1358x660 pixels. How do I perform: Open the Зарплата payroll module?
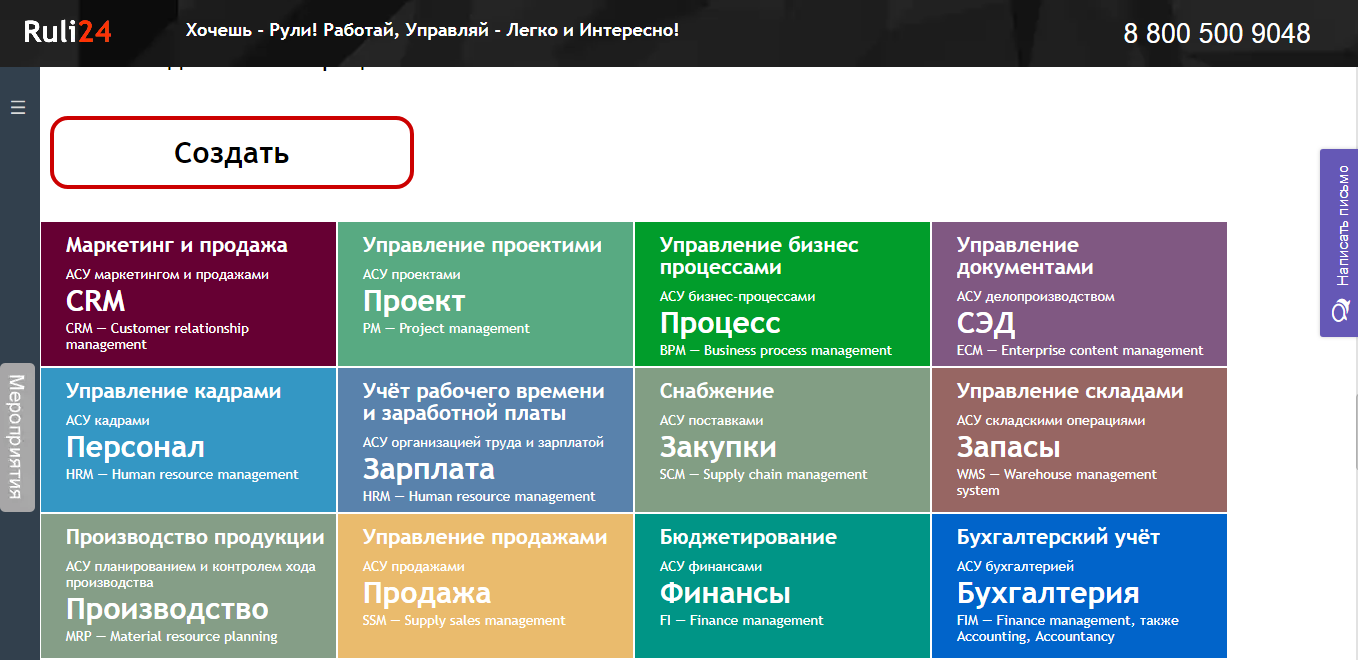click(x=485, y=440)
